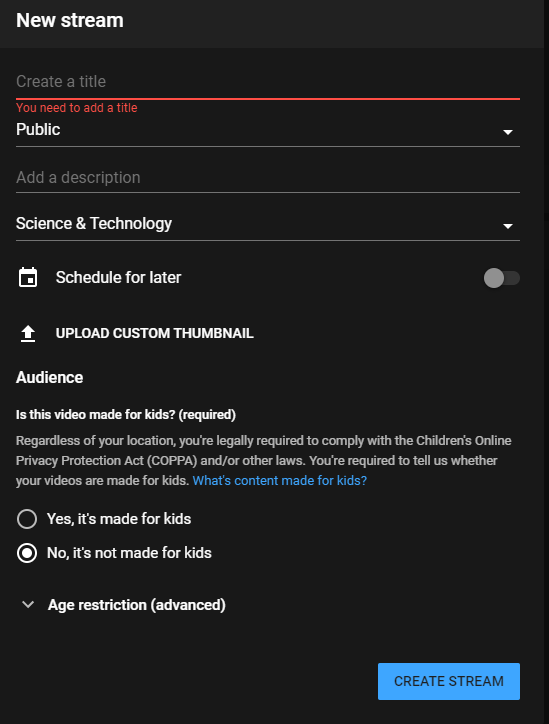
Task: Click the chevron icon beside Age restriction
Action: (x=28, y=604)
